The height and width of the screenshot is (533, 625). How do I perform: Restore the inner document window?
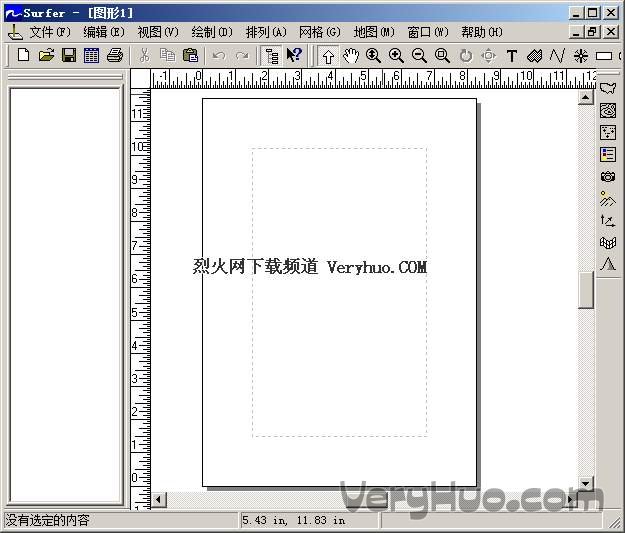[592, 32]
